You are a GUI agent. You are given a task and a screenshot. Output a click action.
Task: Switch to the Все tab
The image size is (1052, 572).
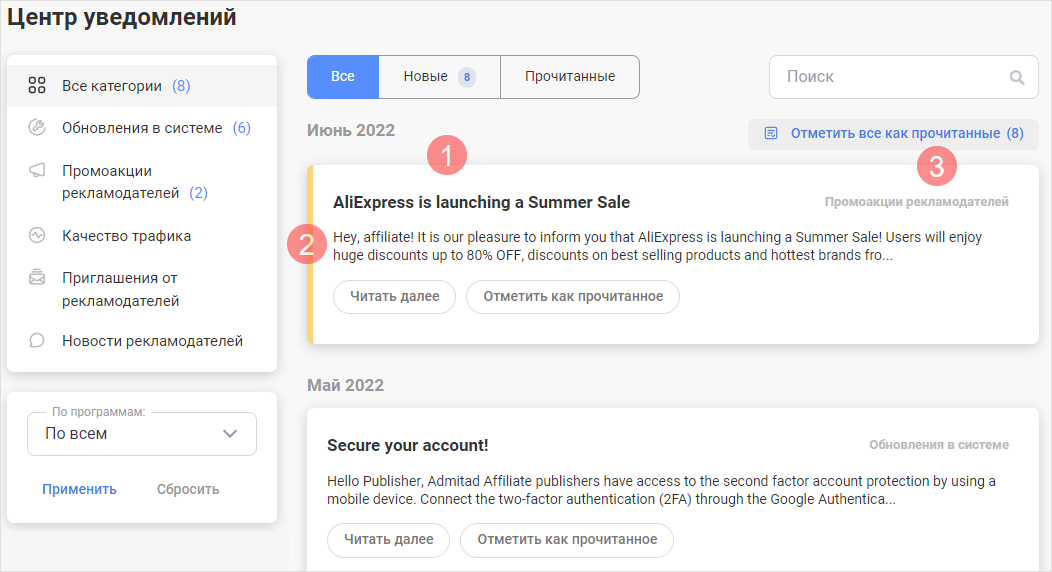(343, 77)
